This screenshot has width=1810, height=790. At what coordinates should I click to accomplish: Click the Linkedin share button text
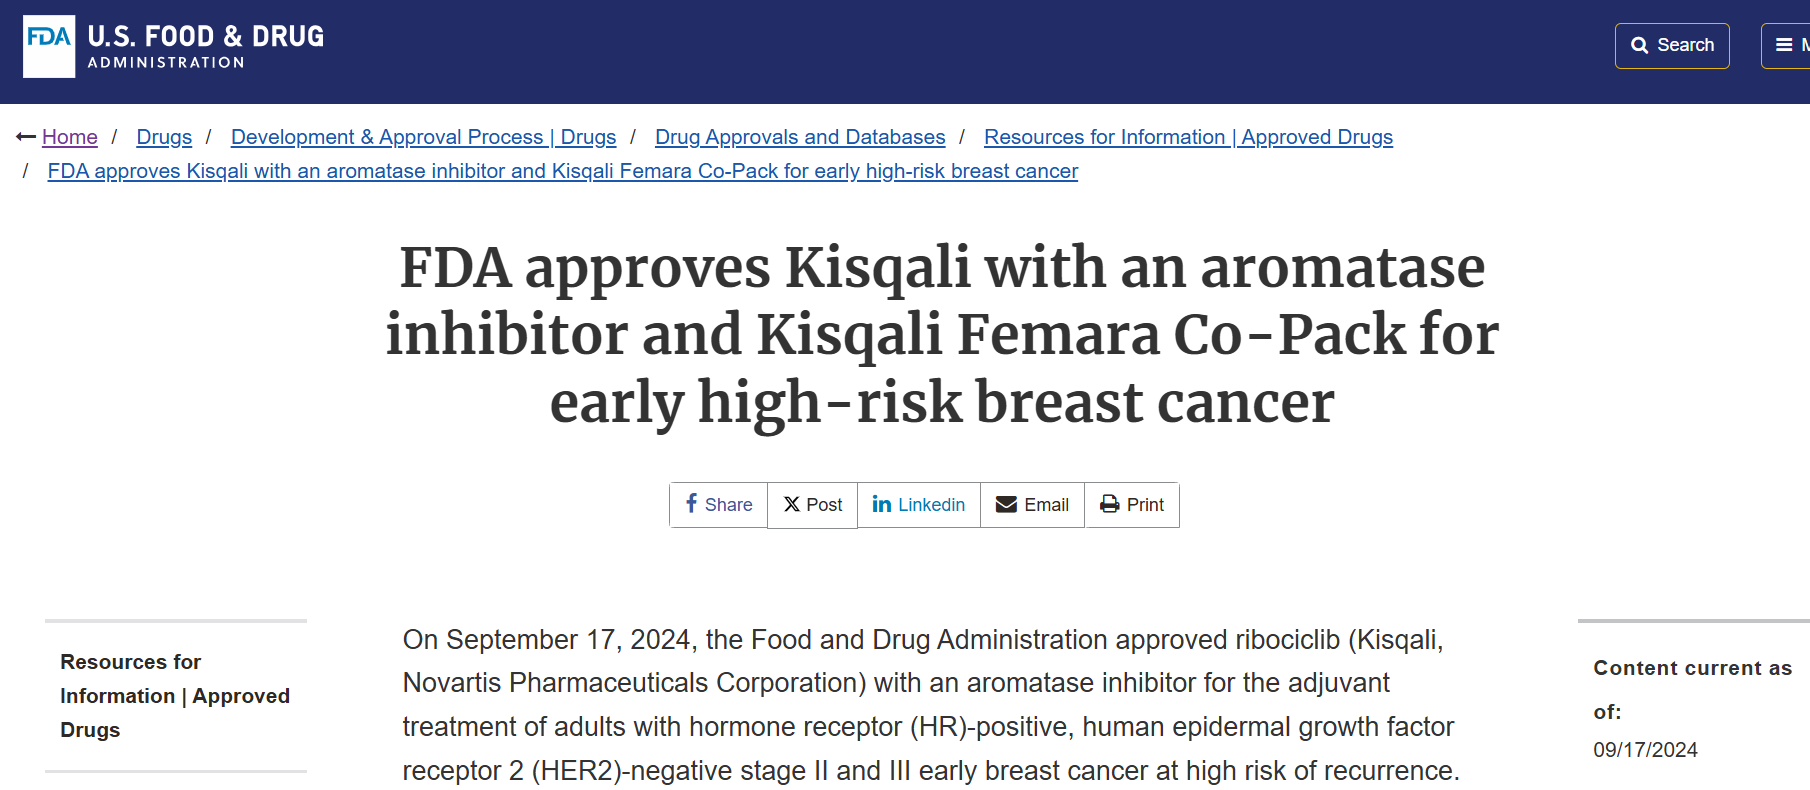[931, 505]
